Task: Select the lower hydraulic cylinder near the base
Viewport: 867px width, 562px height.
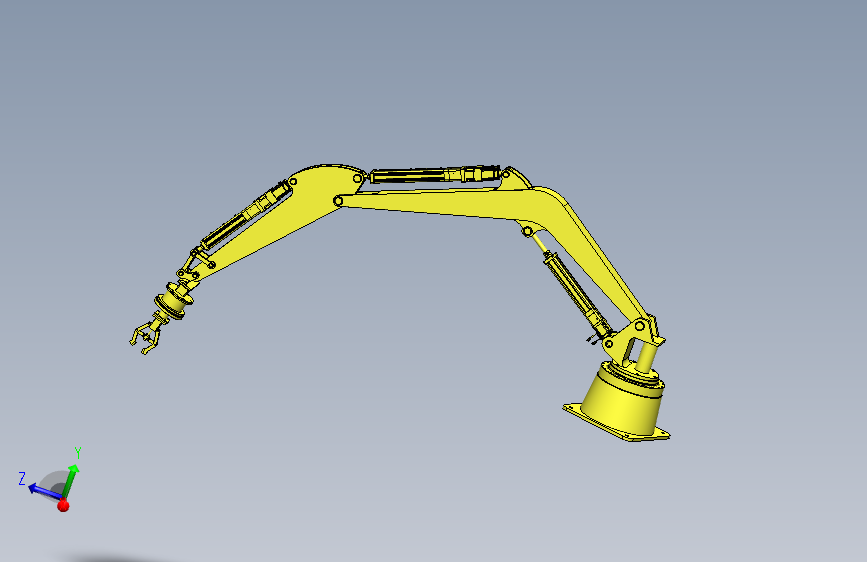Action: 575,293
